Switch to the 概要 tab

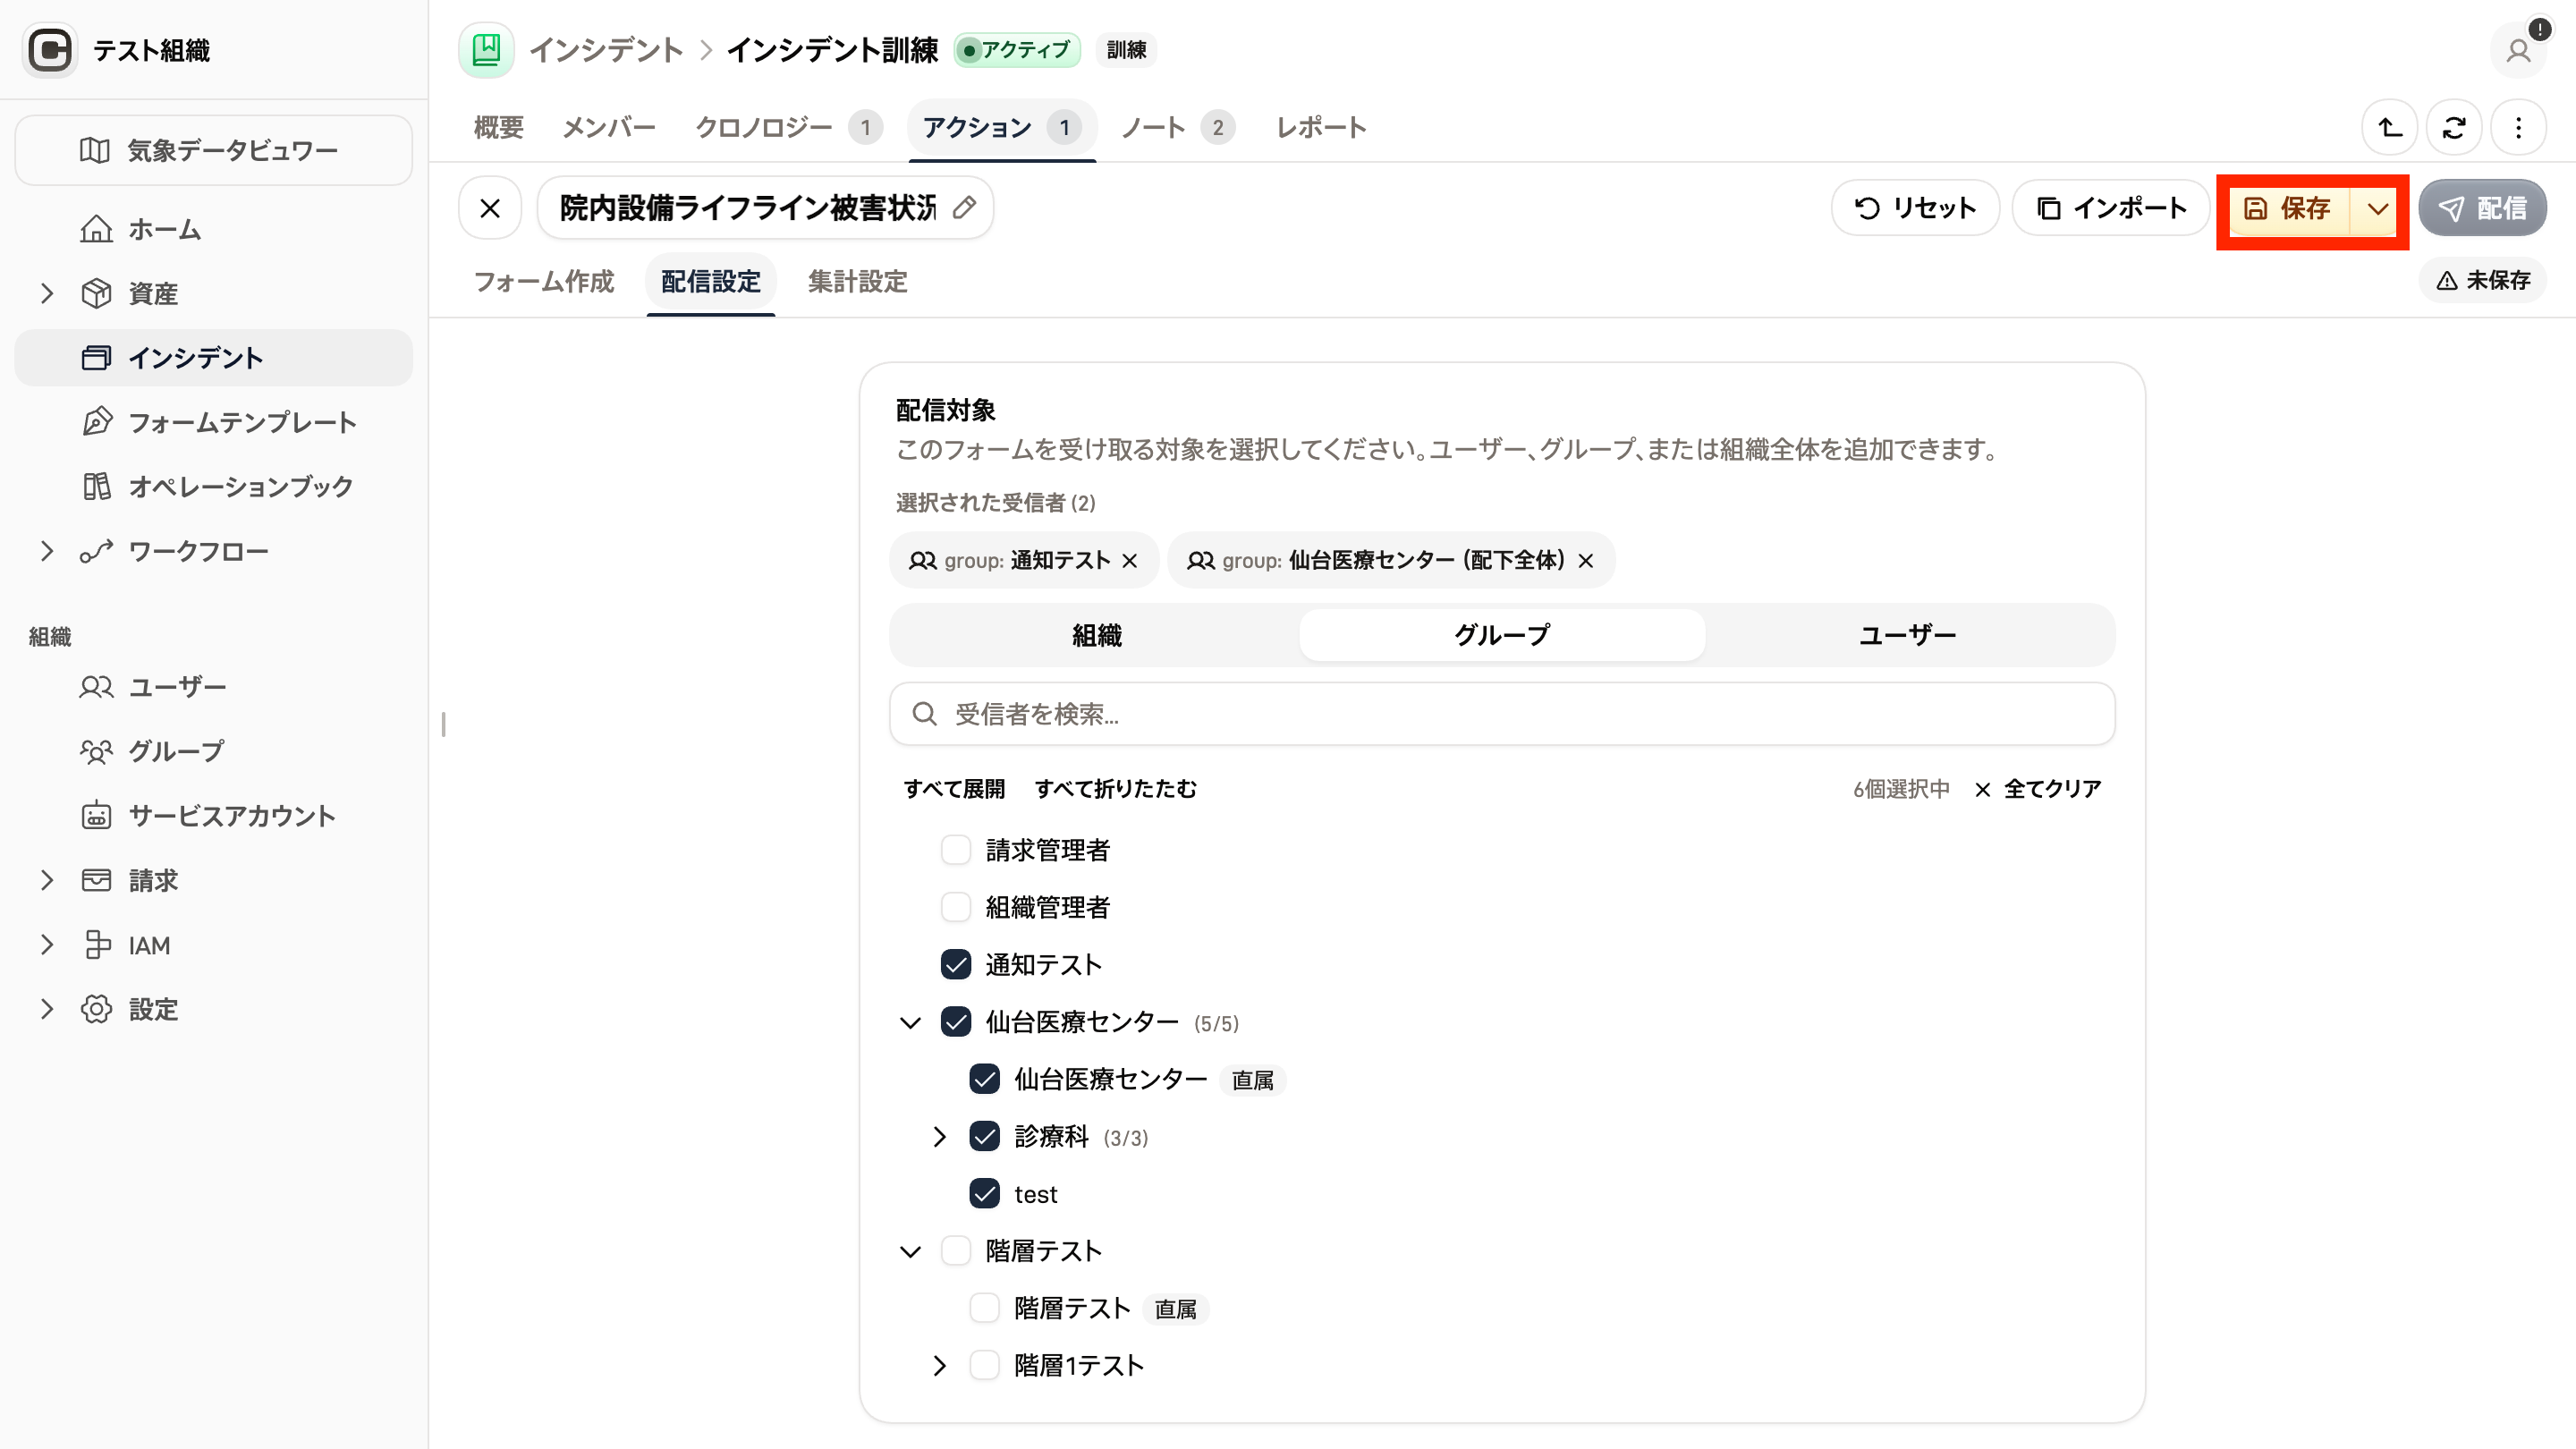pos(498,127)
